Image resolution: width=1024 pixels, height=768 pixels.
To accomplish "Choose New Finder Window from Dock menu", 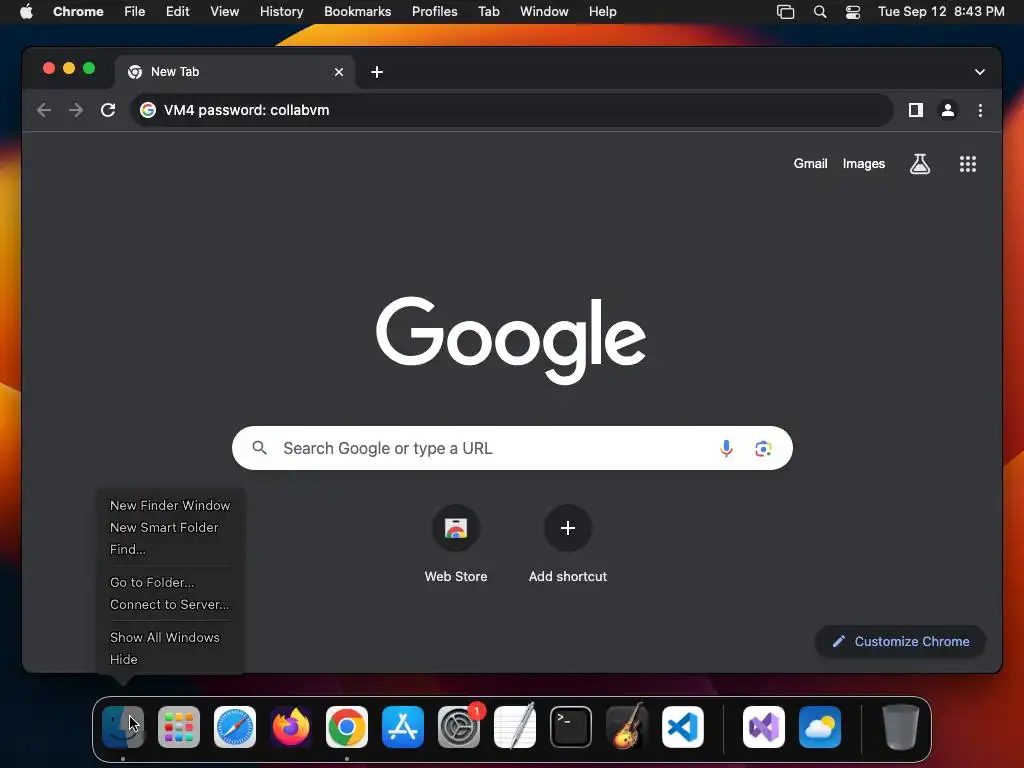I will (x=170, y=505).
